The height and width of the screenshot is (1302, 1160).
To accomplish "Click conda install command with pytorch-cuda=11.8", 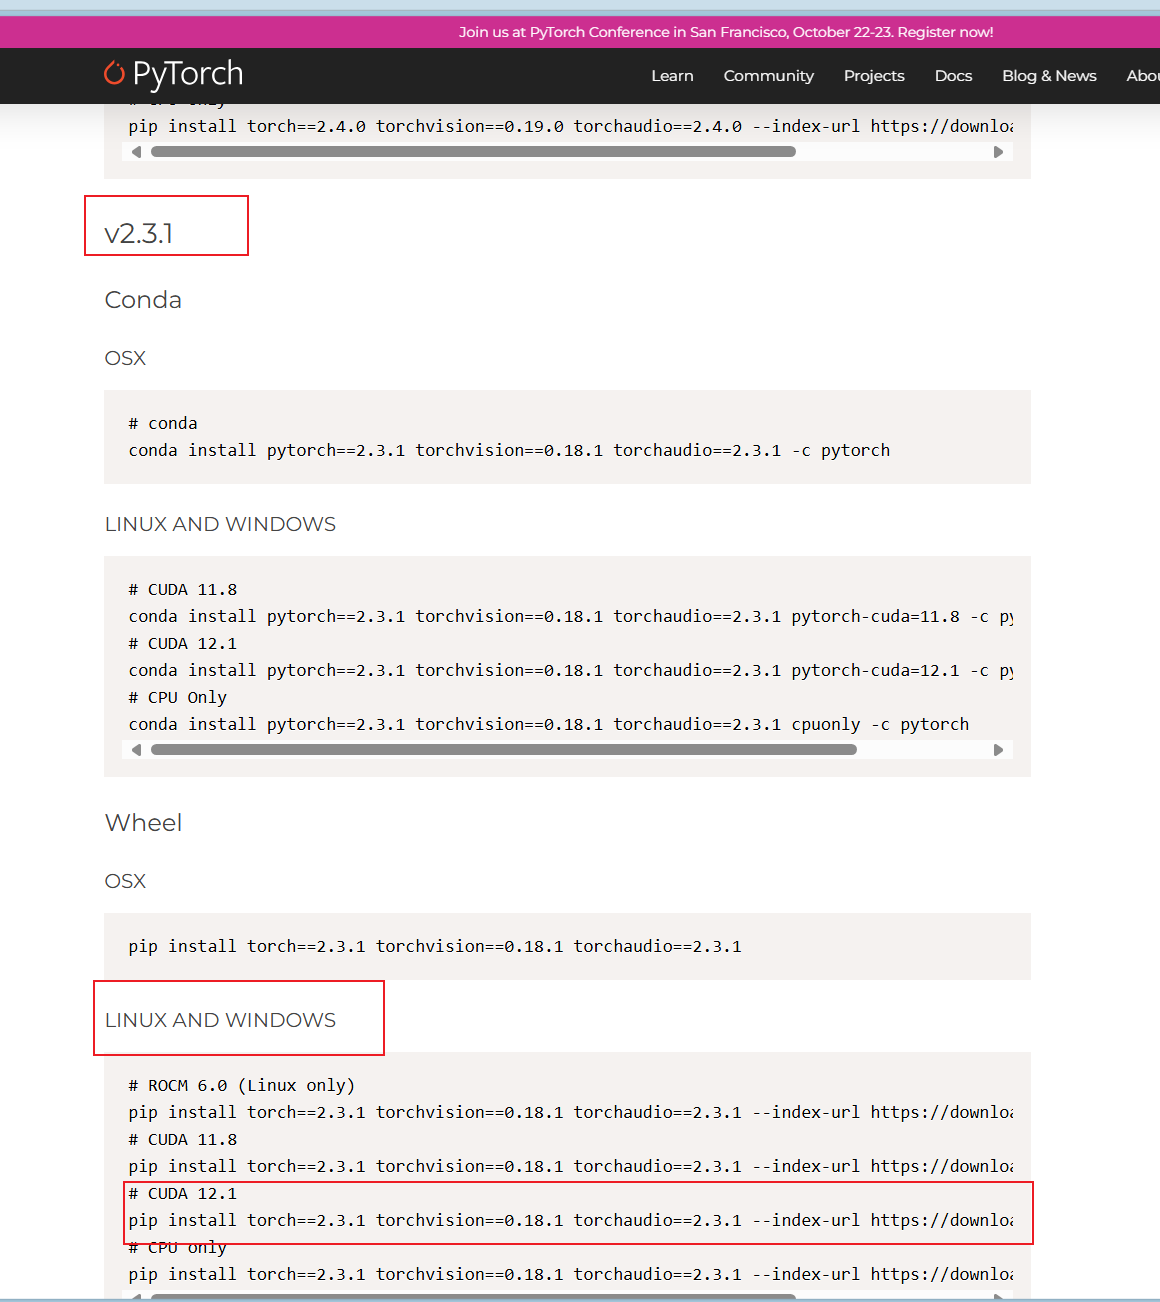I will (x=570, y=616).
